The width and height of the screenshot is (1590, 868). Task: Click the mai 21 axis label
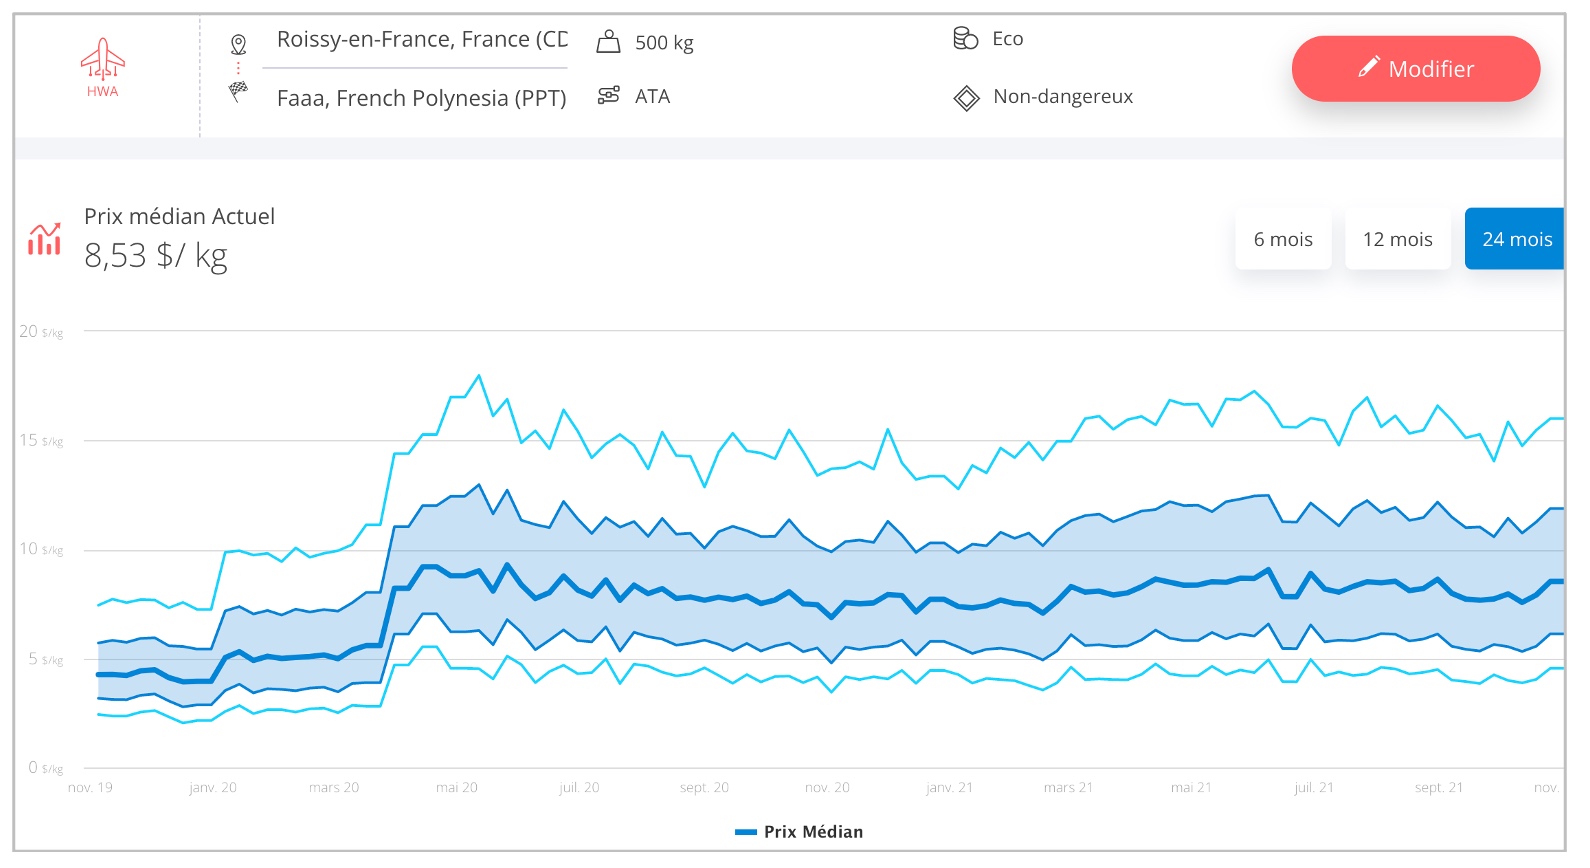[x=1191, y=788]
